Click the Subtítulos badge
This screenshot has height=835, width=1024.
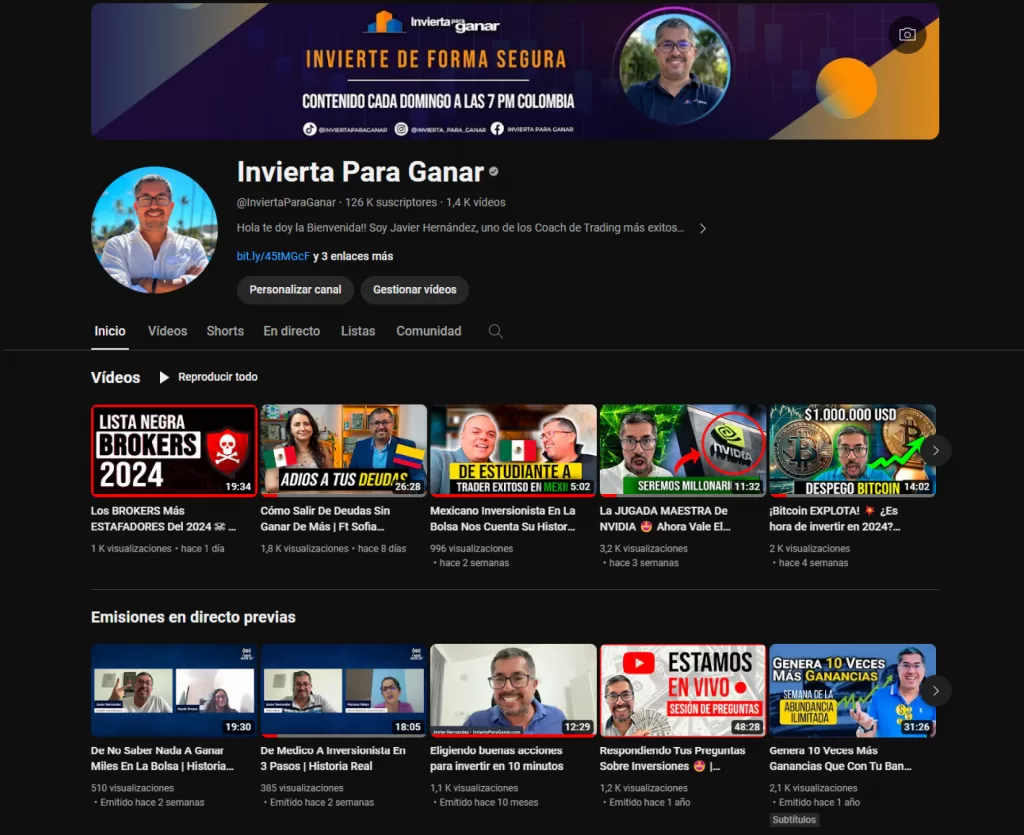(x=794, y=820)
